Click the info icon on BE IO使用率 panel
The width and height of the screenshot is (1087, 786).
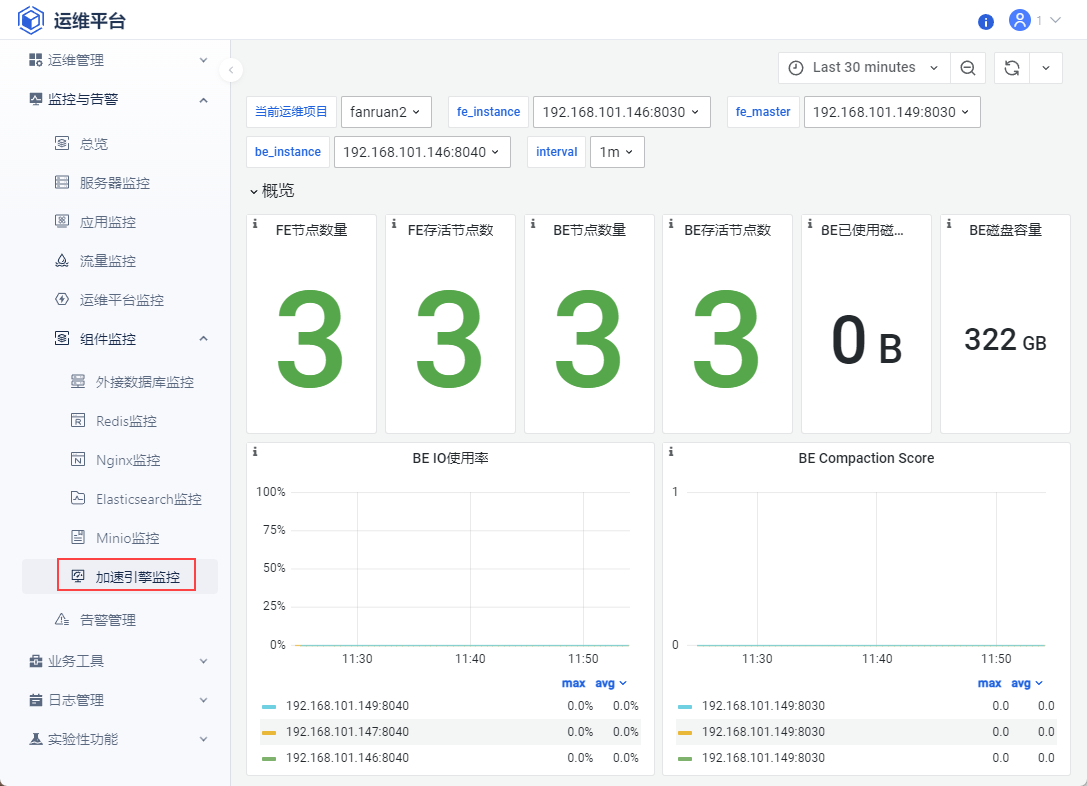255,452
